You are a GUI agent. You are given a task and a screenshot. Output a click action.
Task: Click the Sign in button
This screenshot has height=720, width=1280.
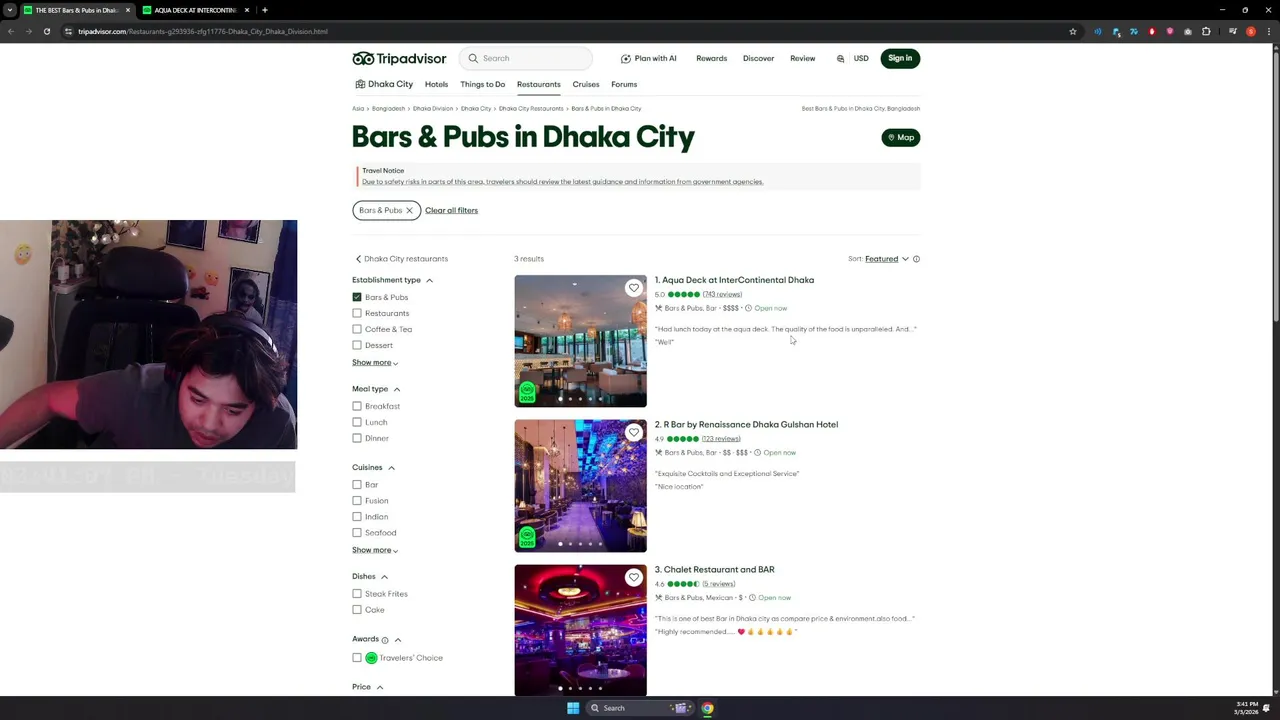[900, 58]
